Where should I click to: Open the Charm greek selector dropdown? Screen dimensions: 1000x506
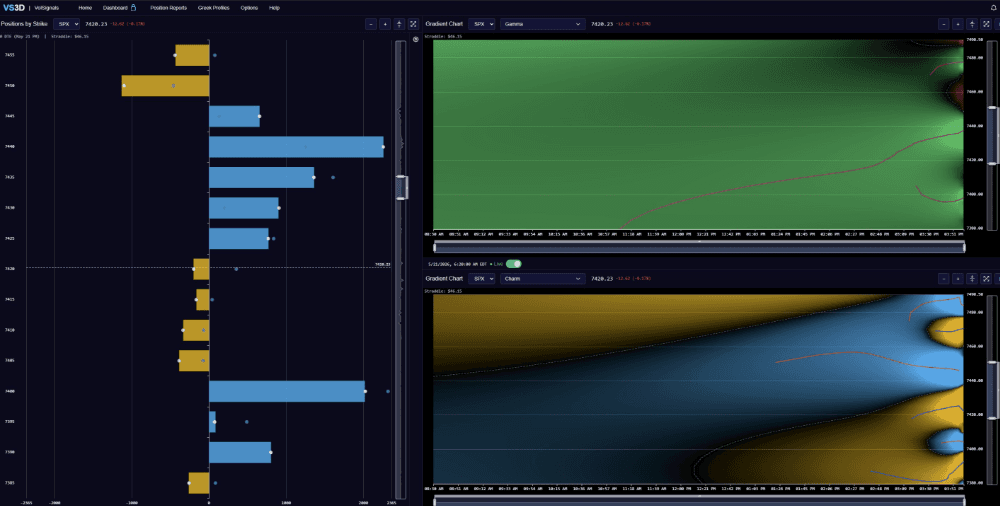point(543,279)
